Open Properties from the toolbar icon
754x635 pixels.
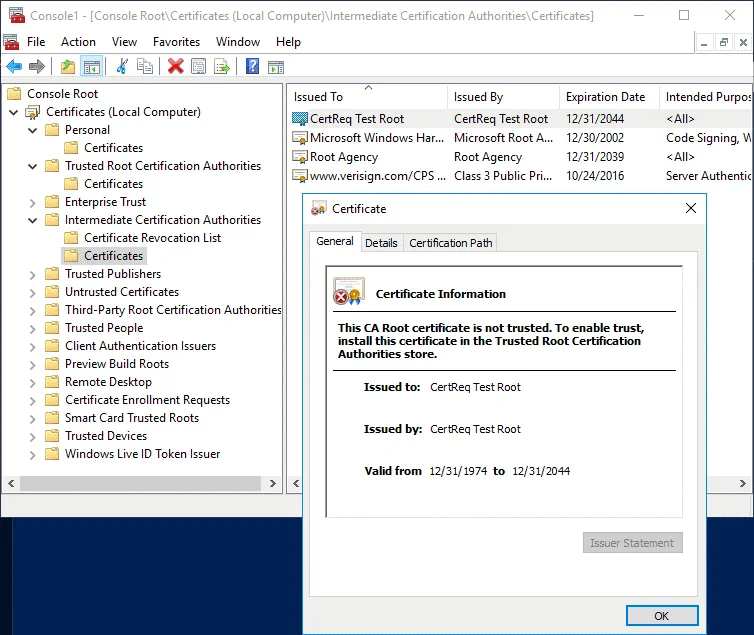tap(198, 67)
